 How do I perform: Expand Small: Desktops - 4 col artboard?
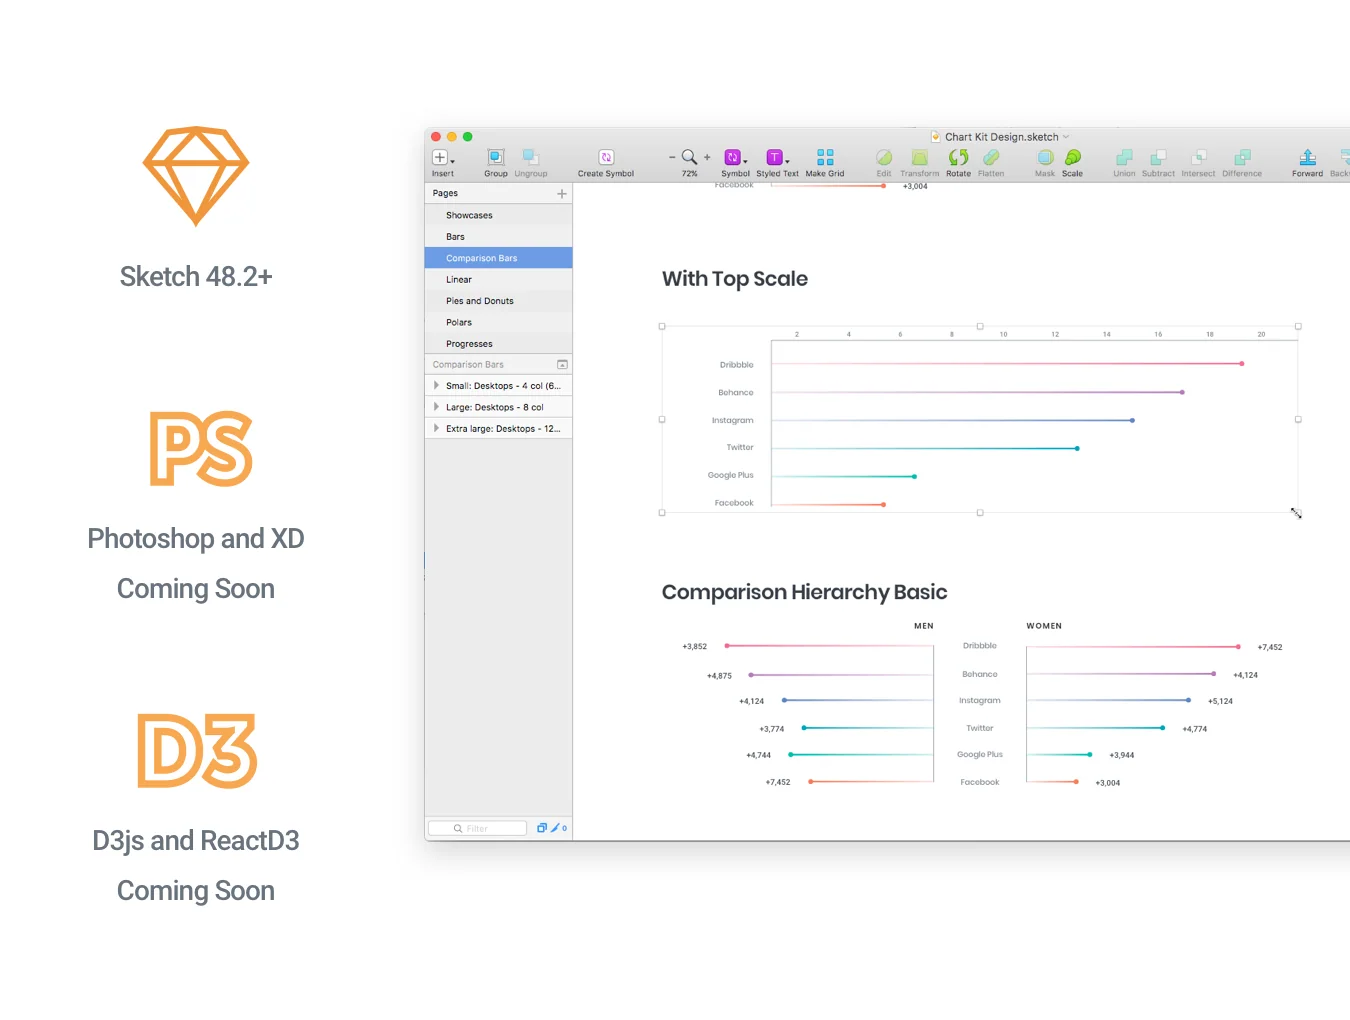pos(437,385)
